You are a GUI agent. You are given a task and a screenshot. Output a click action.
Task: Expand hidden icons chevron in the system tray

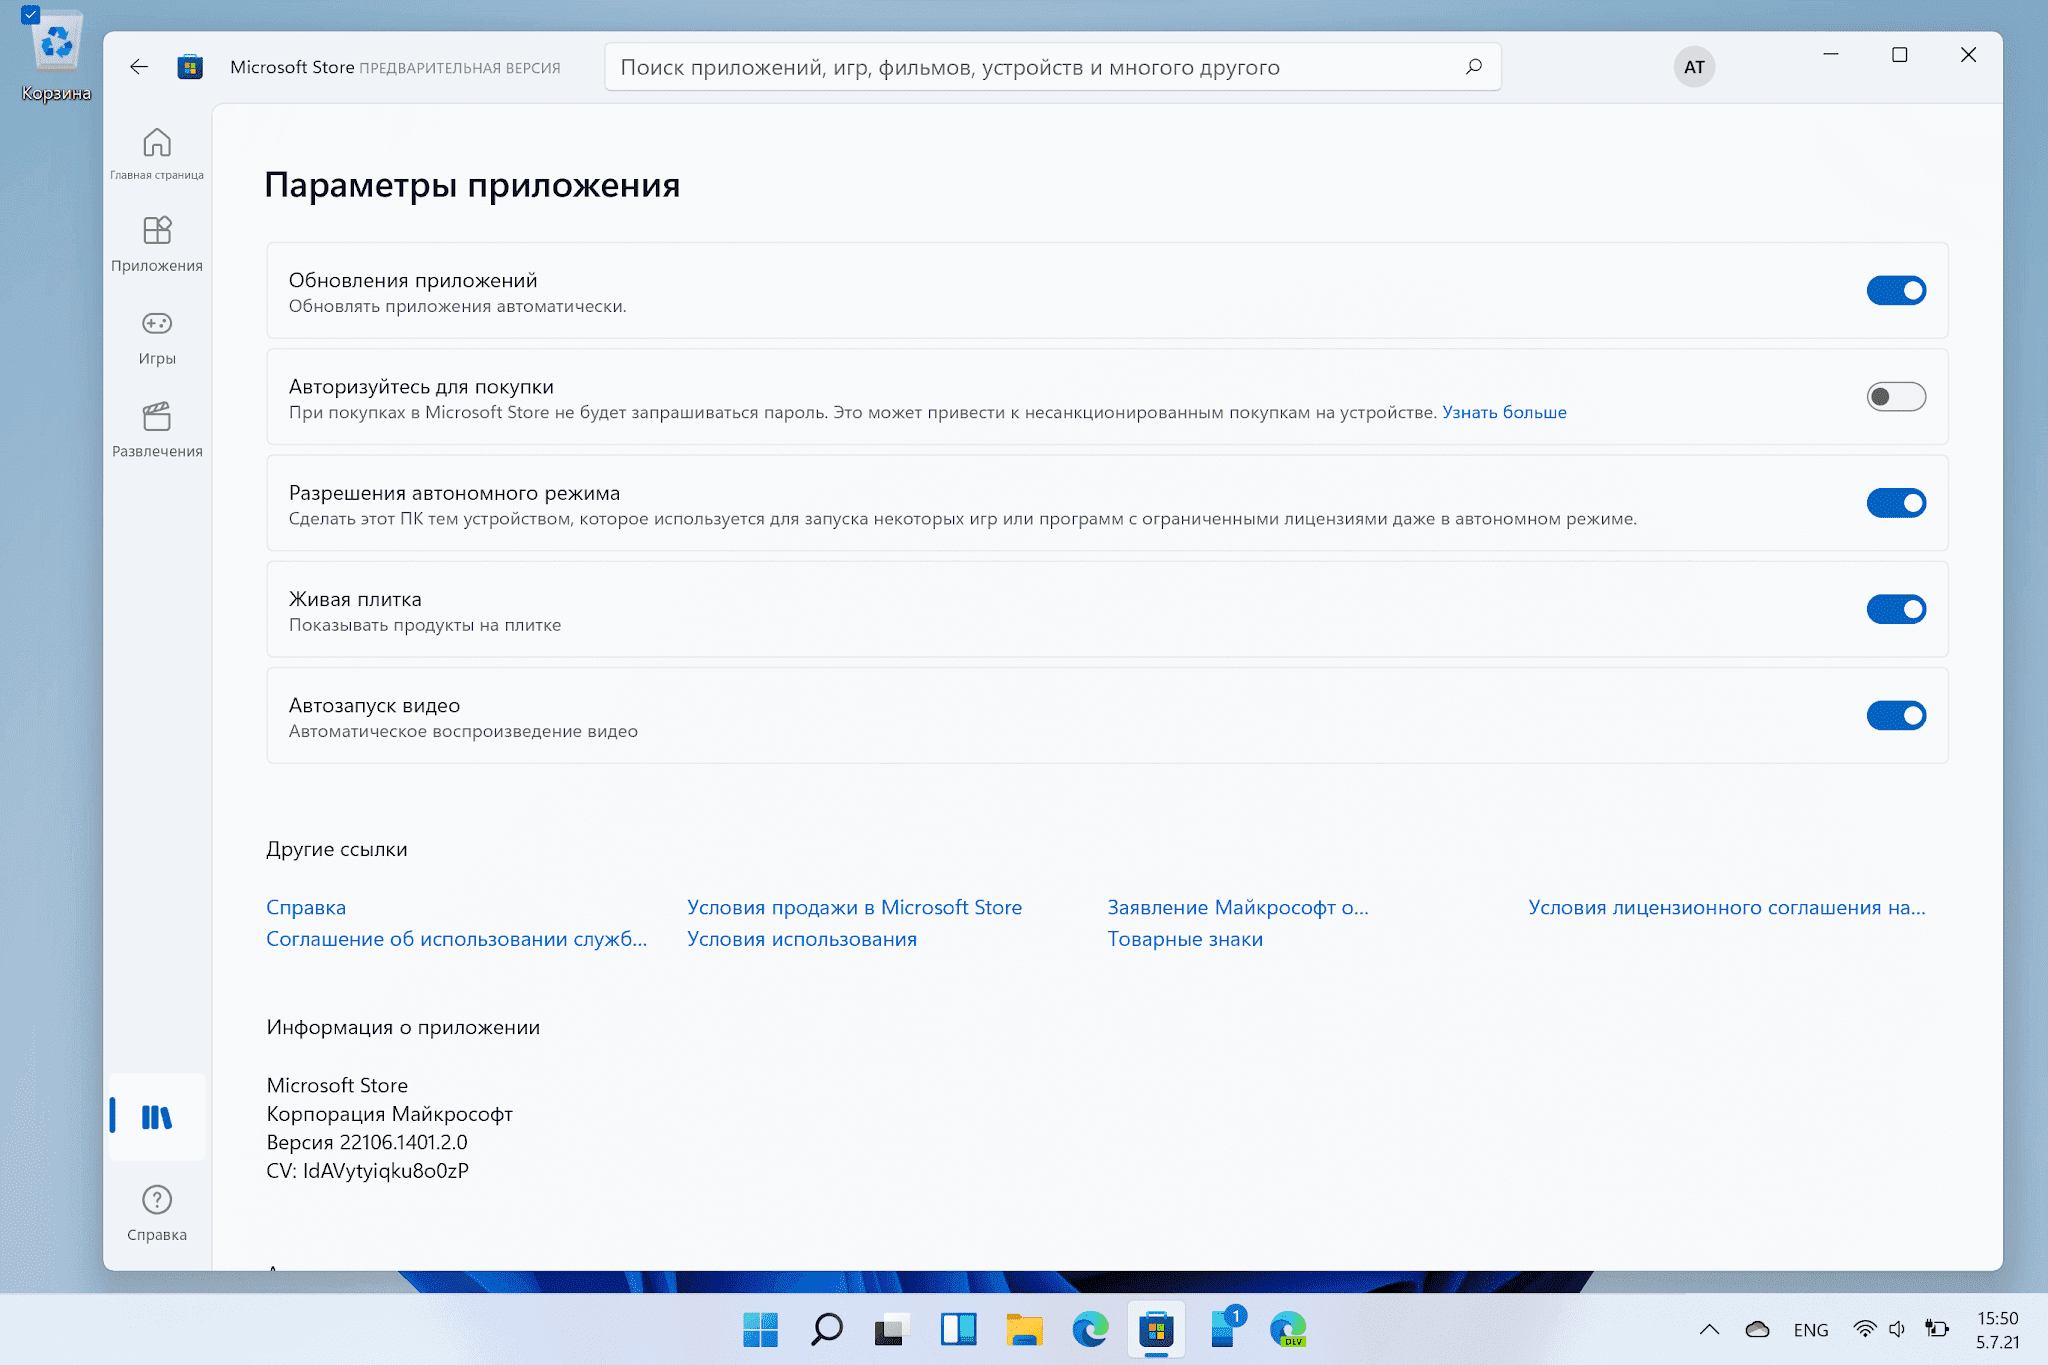1709,1329
